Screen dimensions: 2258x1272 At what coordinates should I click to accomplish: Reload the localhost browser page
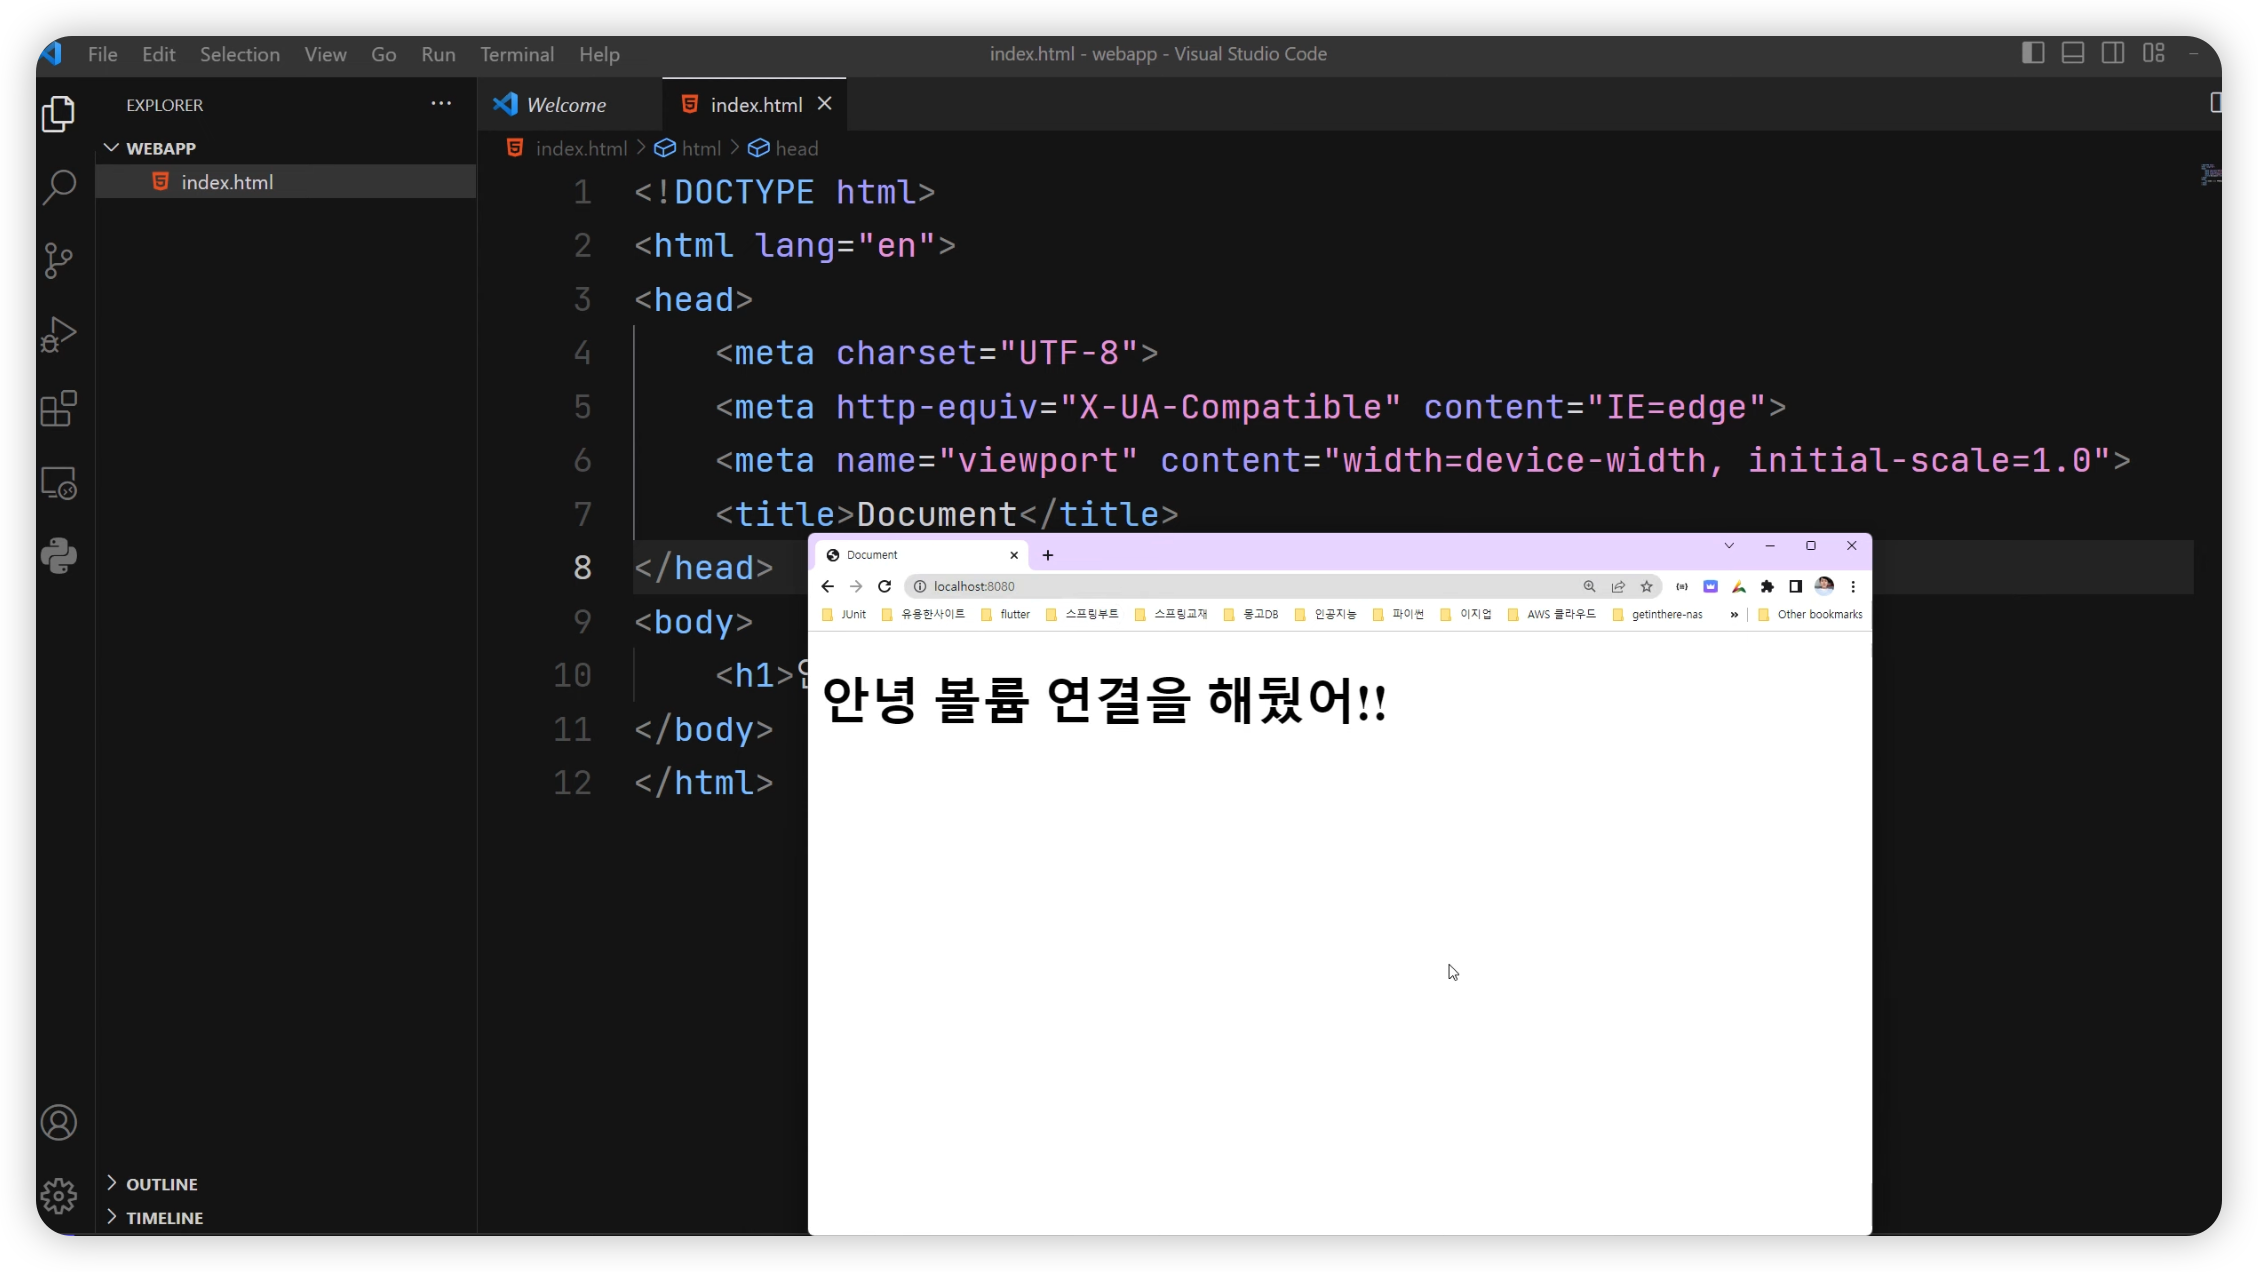click(884, 587)
